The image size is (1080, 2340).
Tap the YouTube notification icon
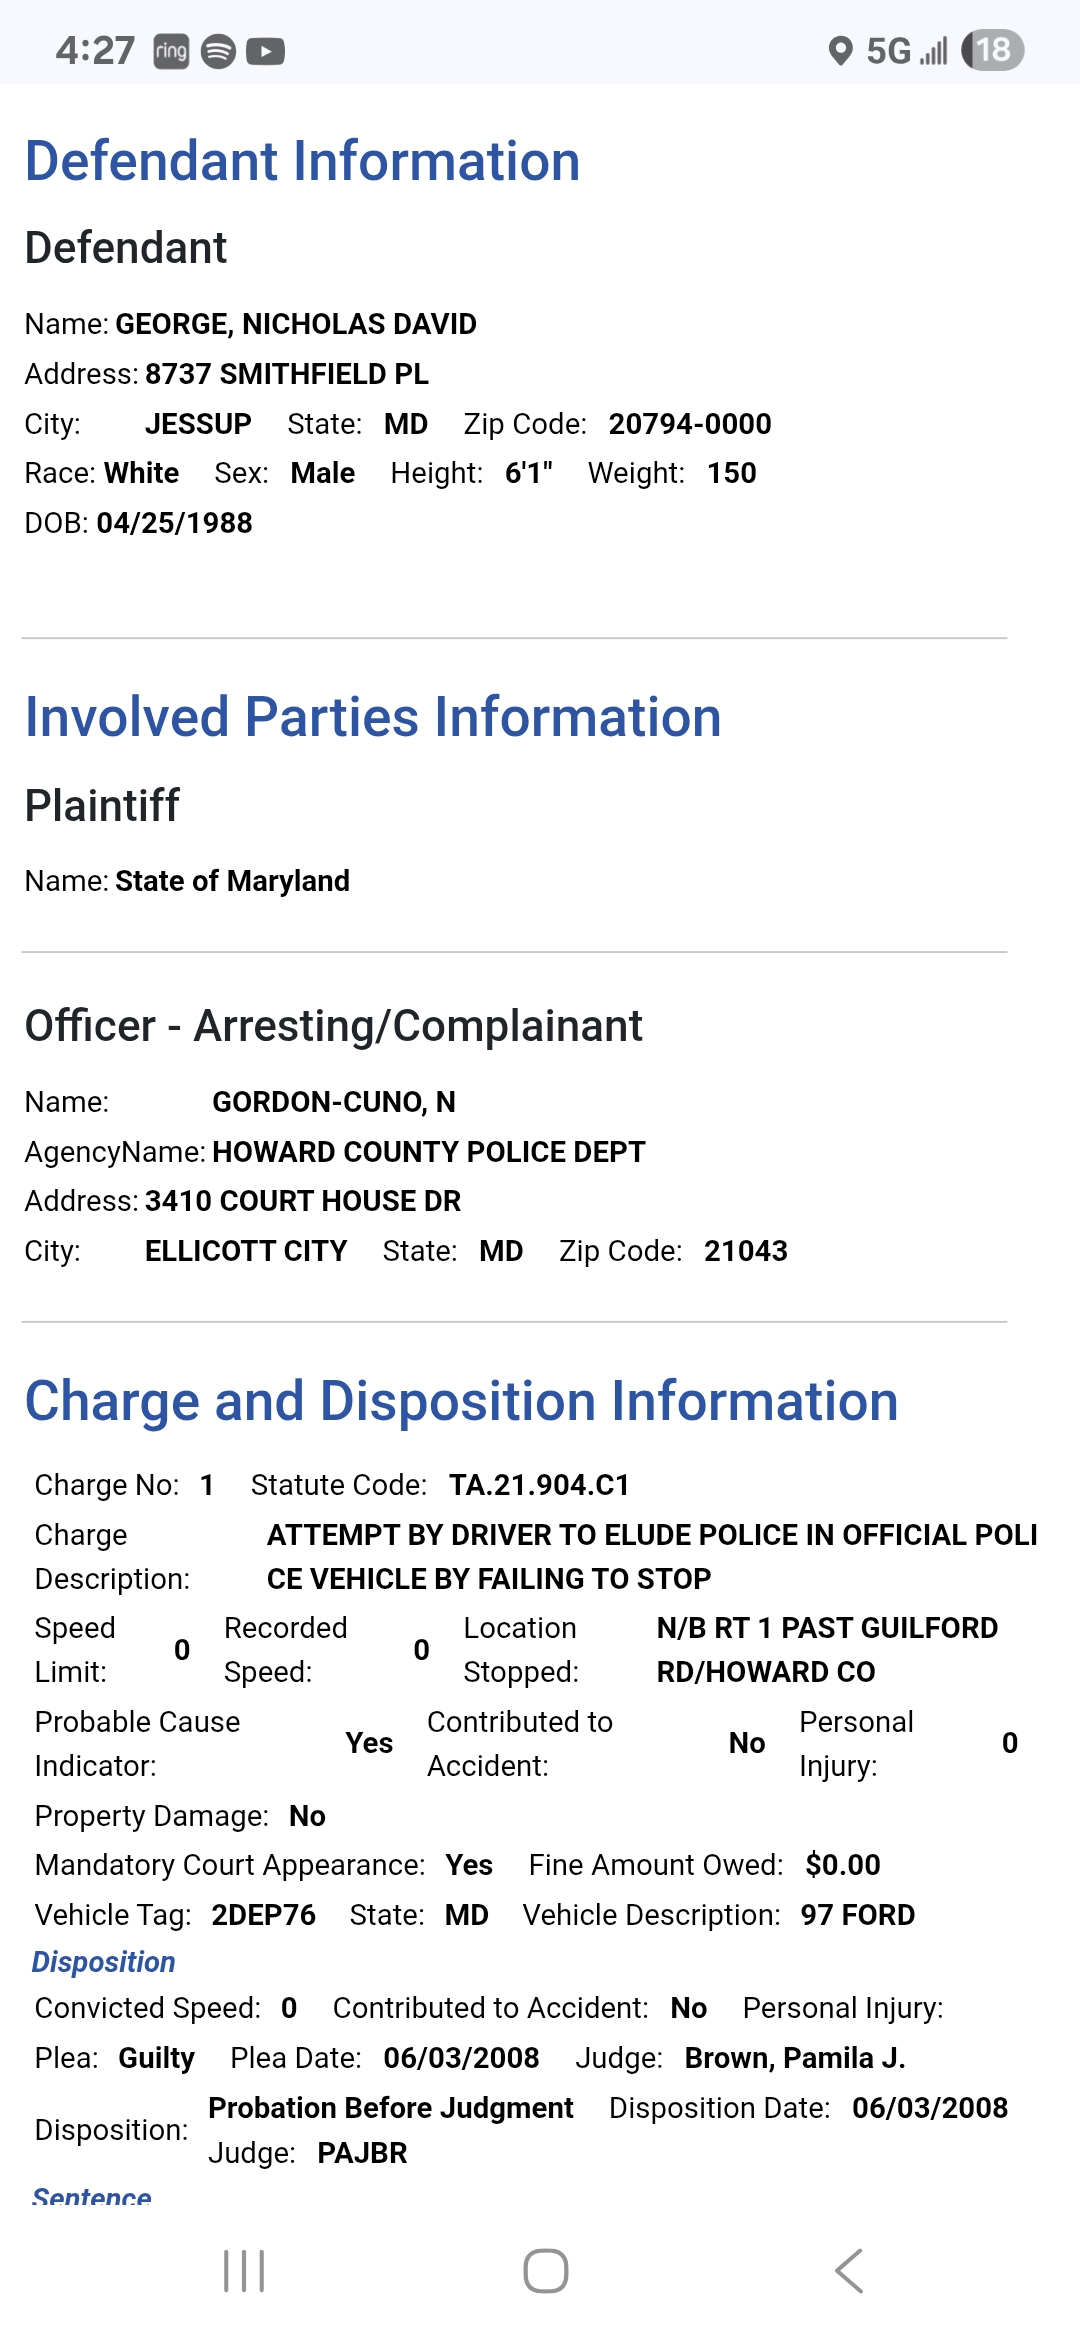(265, 51)
